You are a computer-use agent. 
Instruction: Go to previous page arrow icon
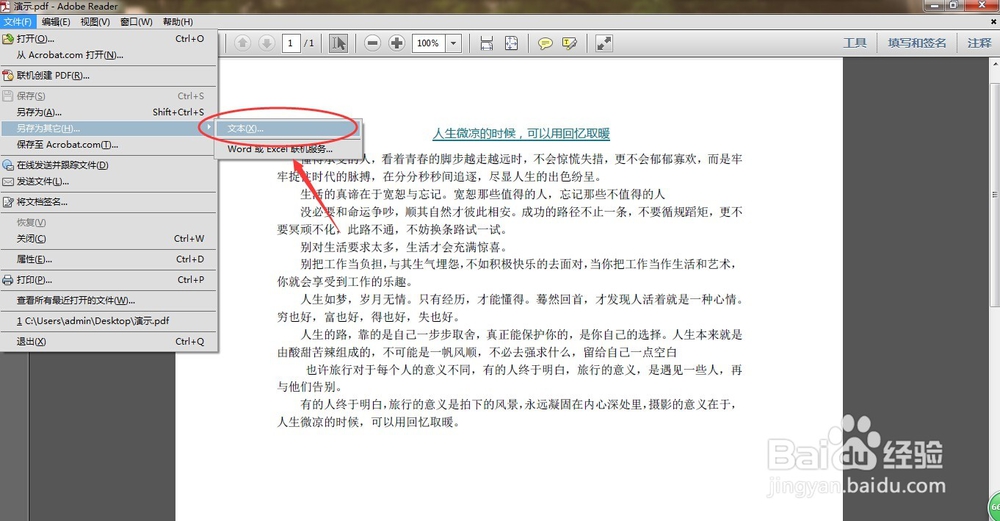[x=242, y=43]
